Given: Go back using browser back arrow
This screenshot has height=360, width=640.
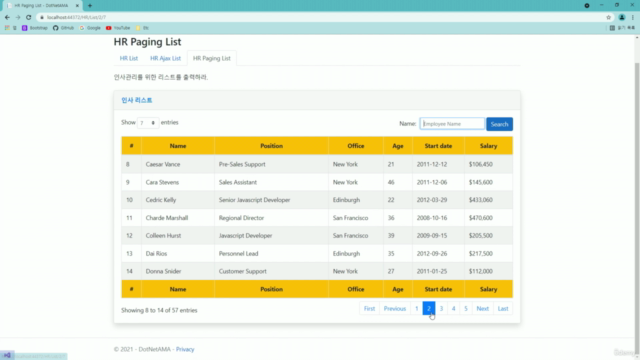Looking at the screenshot, I should point(7,17).
